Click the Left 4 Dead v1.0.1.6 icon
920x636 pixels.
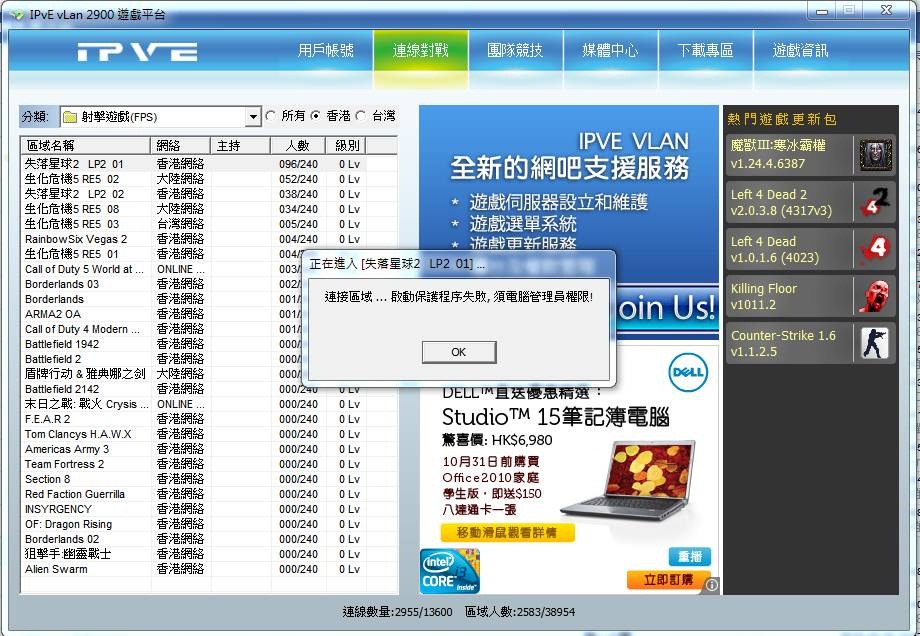click(875, 249)
